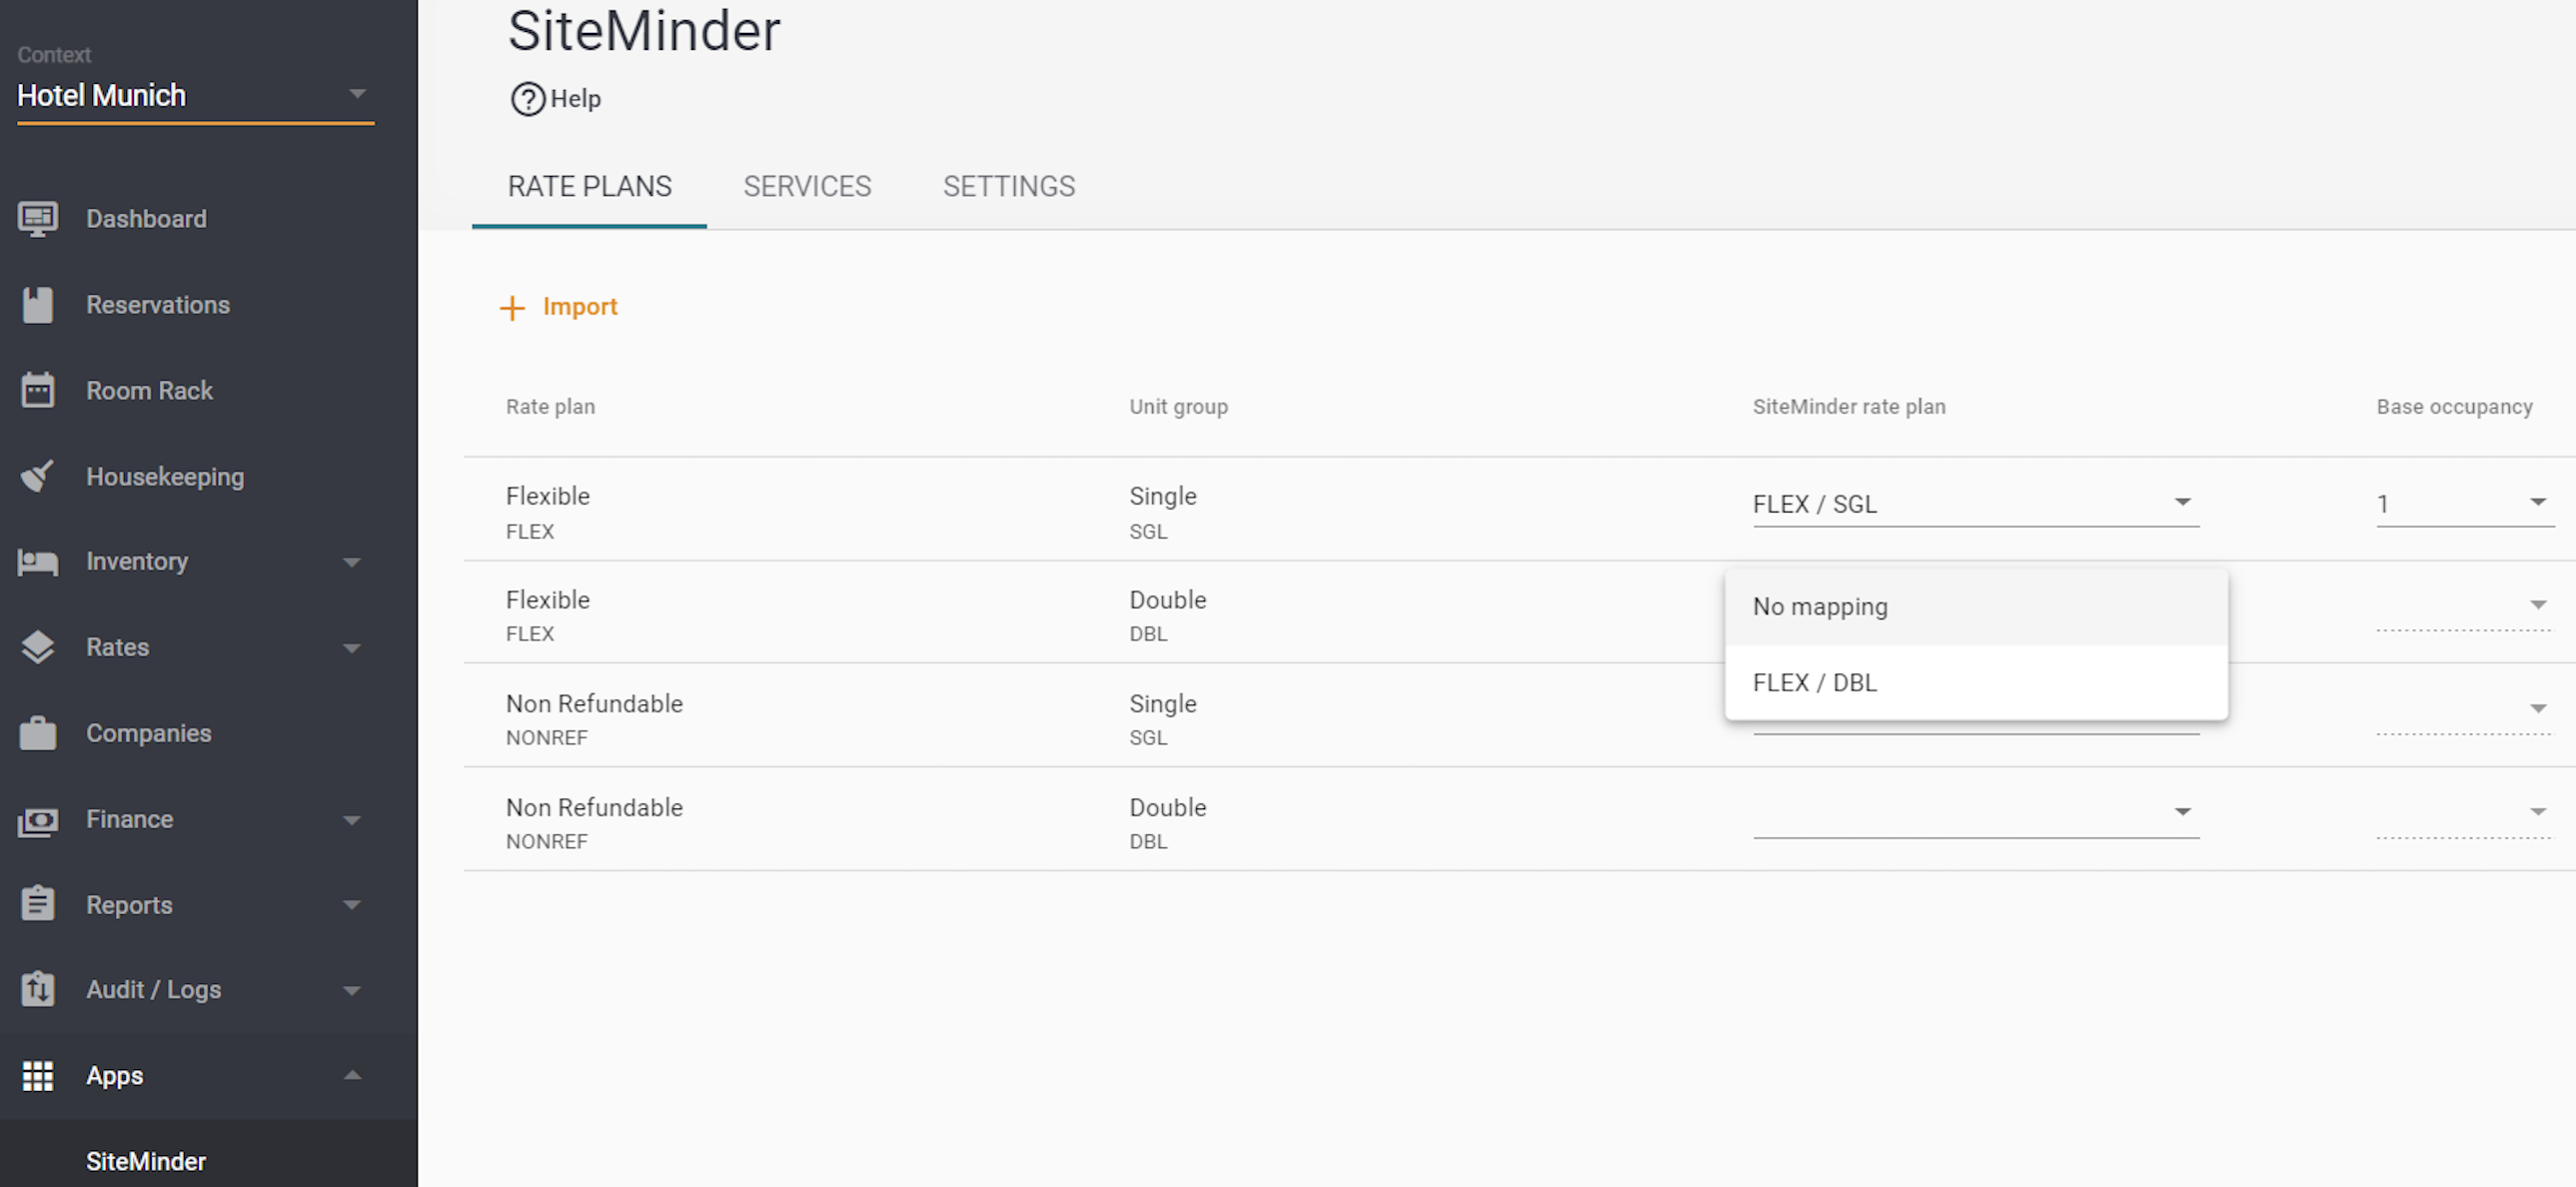Collapse the Apps menu arrow
The width and height of the screenshot is (2576, 1187).
coord(352,1075)
